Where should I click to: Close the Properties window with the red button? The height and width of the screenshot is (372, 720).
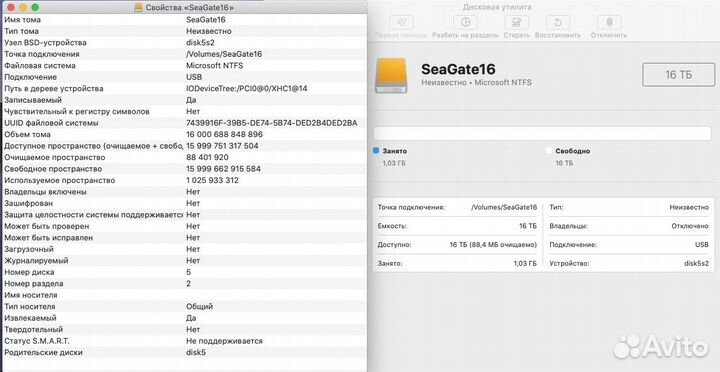pos(11,7)
